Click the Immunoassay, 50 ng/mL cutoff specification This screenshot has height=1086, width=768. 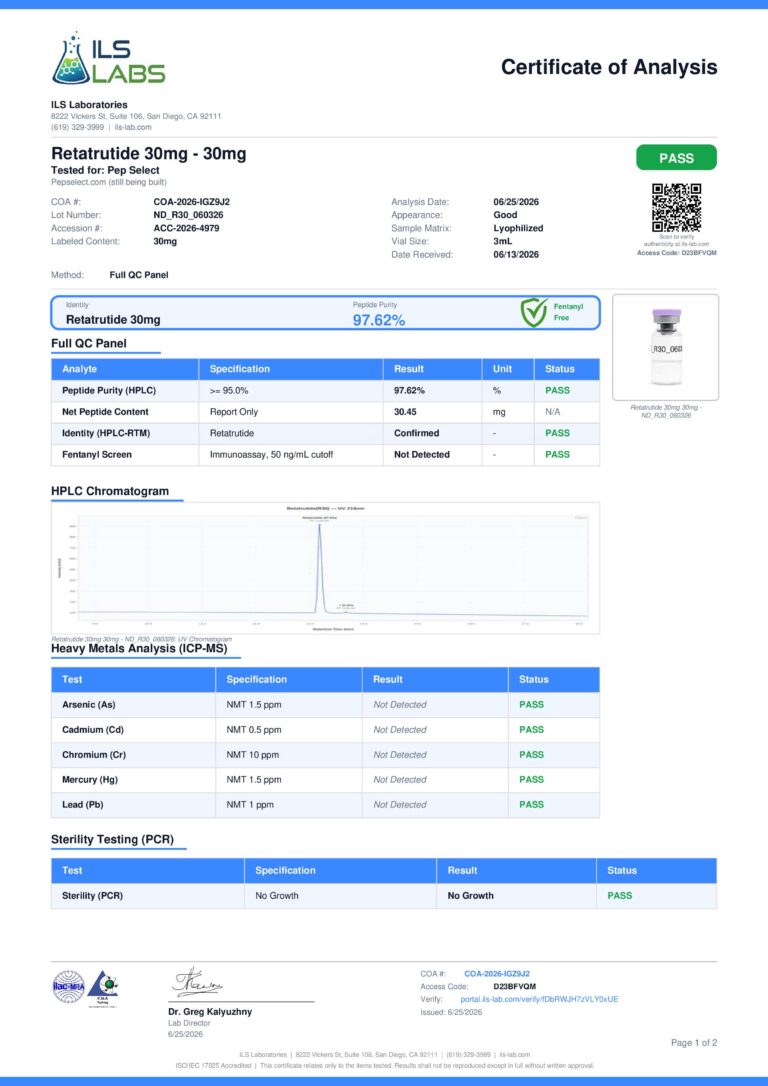point(271,455)
